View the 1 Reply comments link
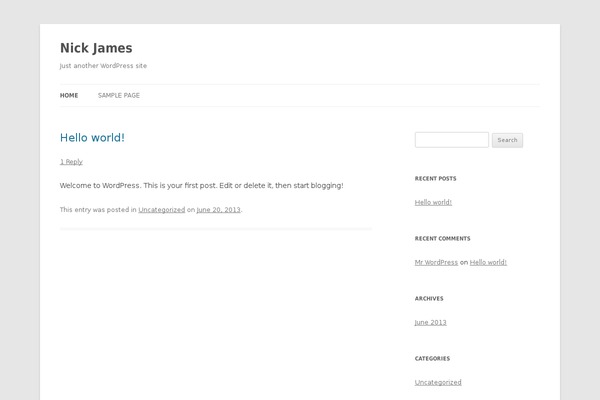 coord(71,162)
